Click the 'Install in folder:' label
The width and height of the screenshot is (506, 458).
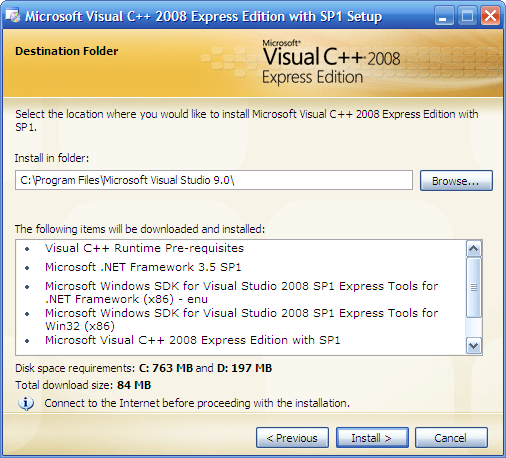(x=52, y=158)
